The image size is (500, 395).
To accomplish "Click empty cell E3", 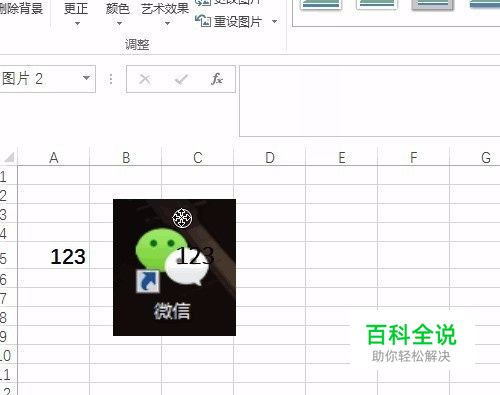I will 342,213.
